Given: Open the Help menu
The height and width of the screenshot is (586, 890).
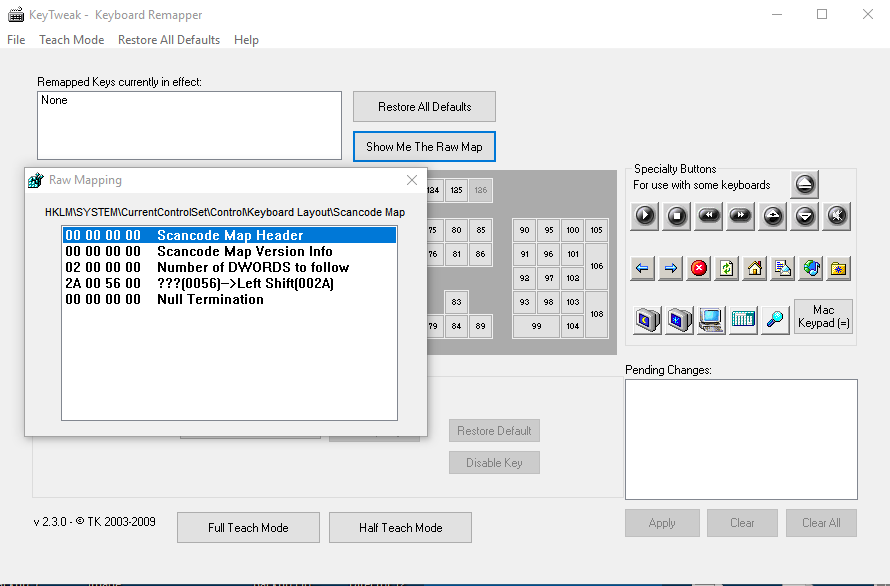Looking at the screenshot, I should point(246,40).
